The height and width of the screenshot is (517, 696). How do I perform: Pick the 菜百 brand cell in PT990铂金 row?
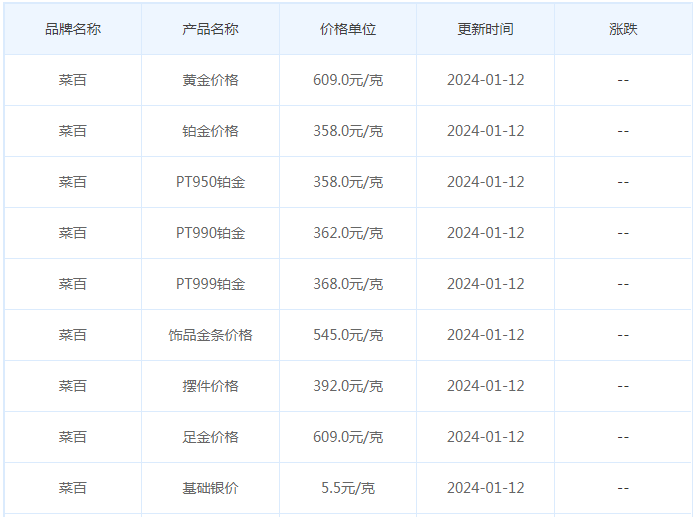[73, 233]
